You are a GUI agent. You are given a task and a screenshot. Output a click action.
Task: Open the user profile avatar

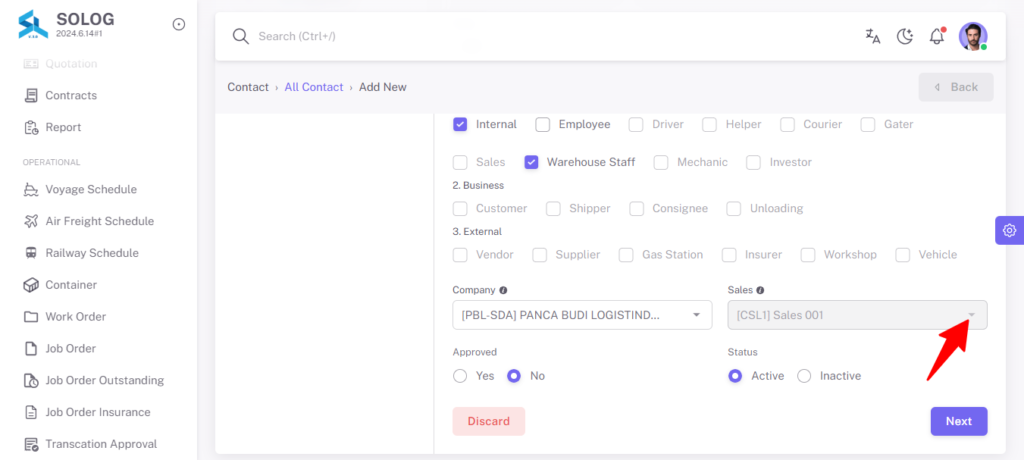(973, 37)
